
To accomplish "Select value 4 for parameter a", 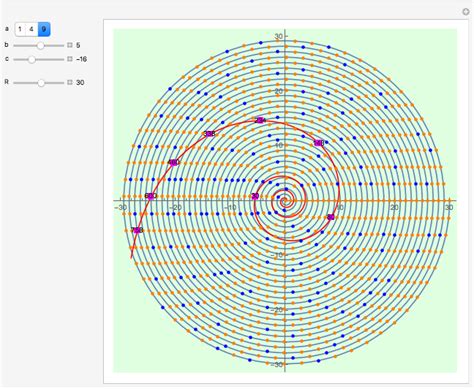I will (31, 29).
